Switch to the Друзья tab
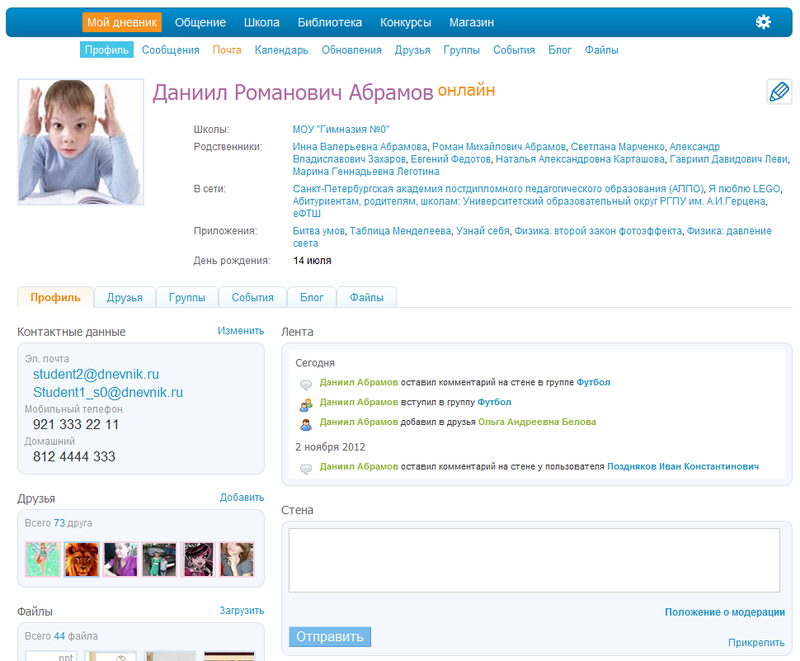This screenshot has height=661, width=800. [124, 297]
